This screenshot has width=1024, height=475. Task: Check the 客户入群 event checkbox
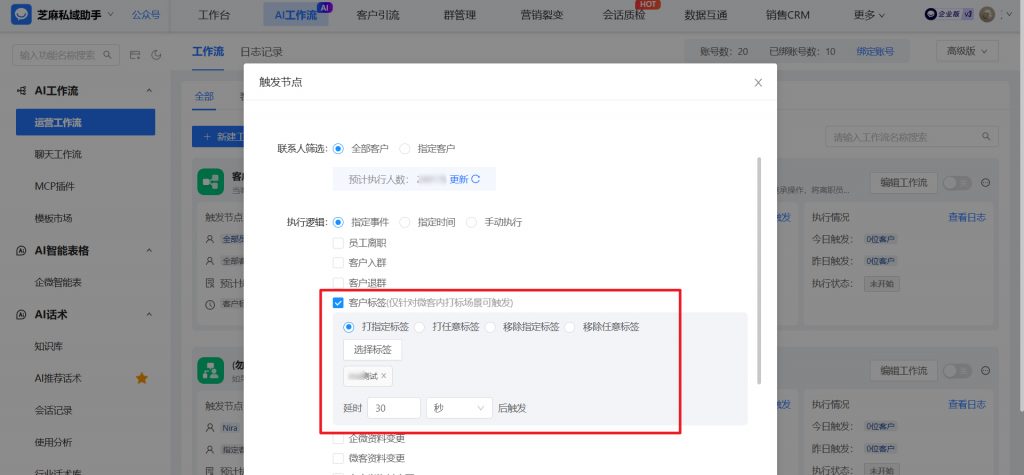point(338,263)
